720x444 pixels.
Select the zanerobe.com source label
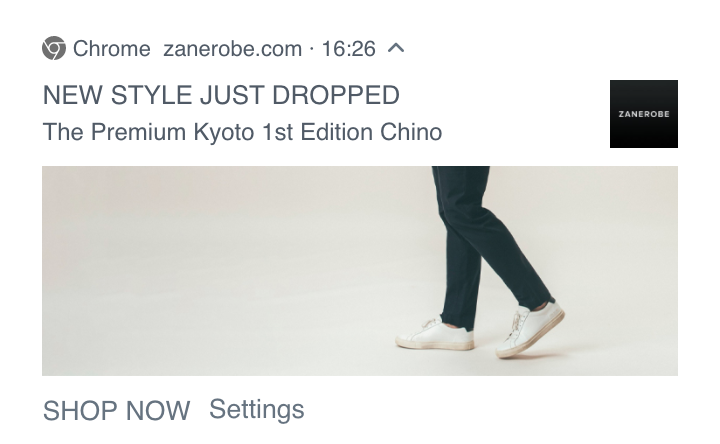point(232,49)
